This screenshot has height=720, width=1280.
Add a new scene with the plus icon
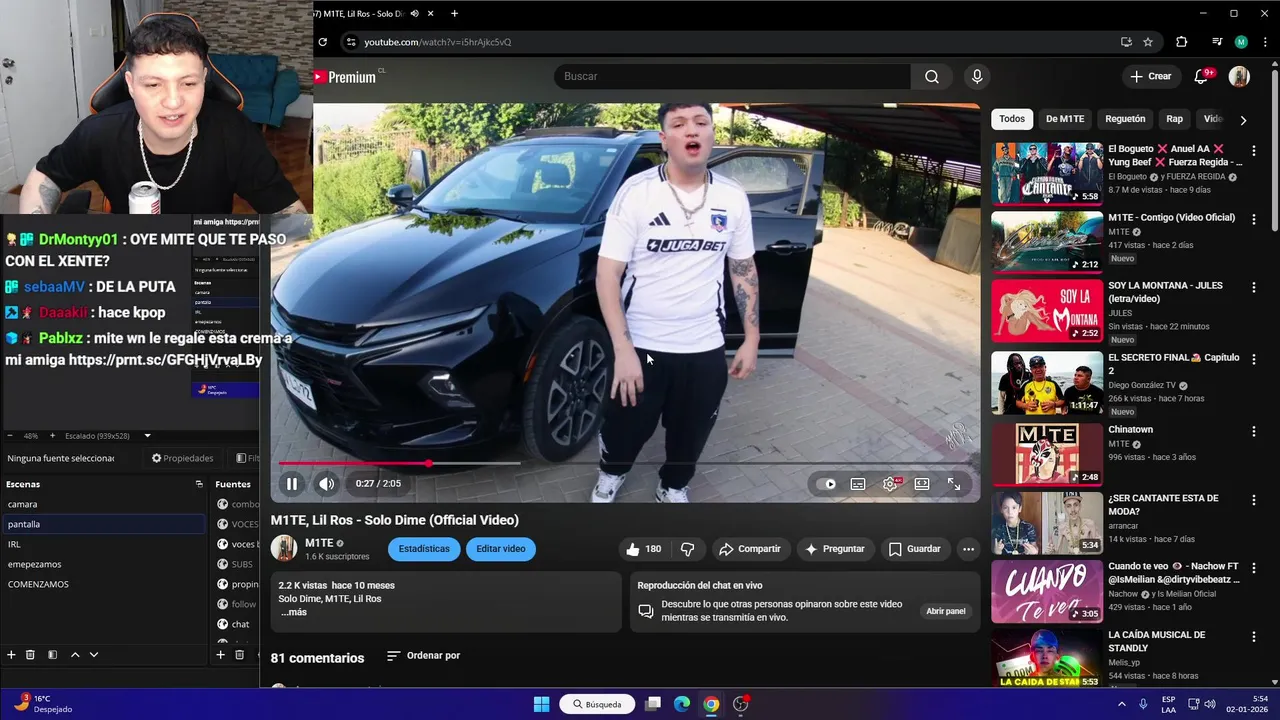[x=11, y=655]
